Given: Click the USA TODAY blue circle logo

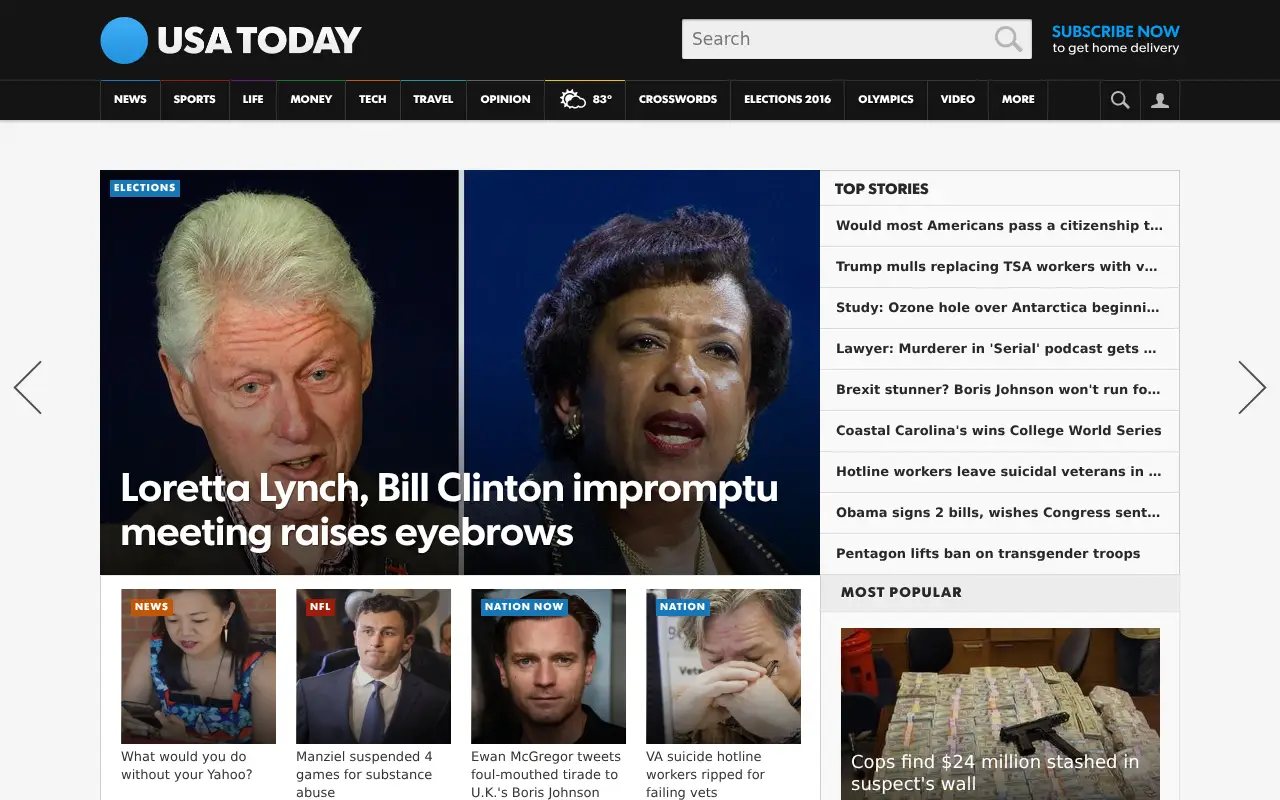Looking at the screenshot, I should click(x=124, y=40).
